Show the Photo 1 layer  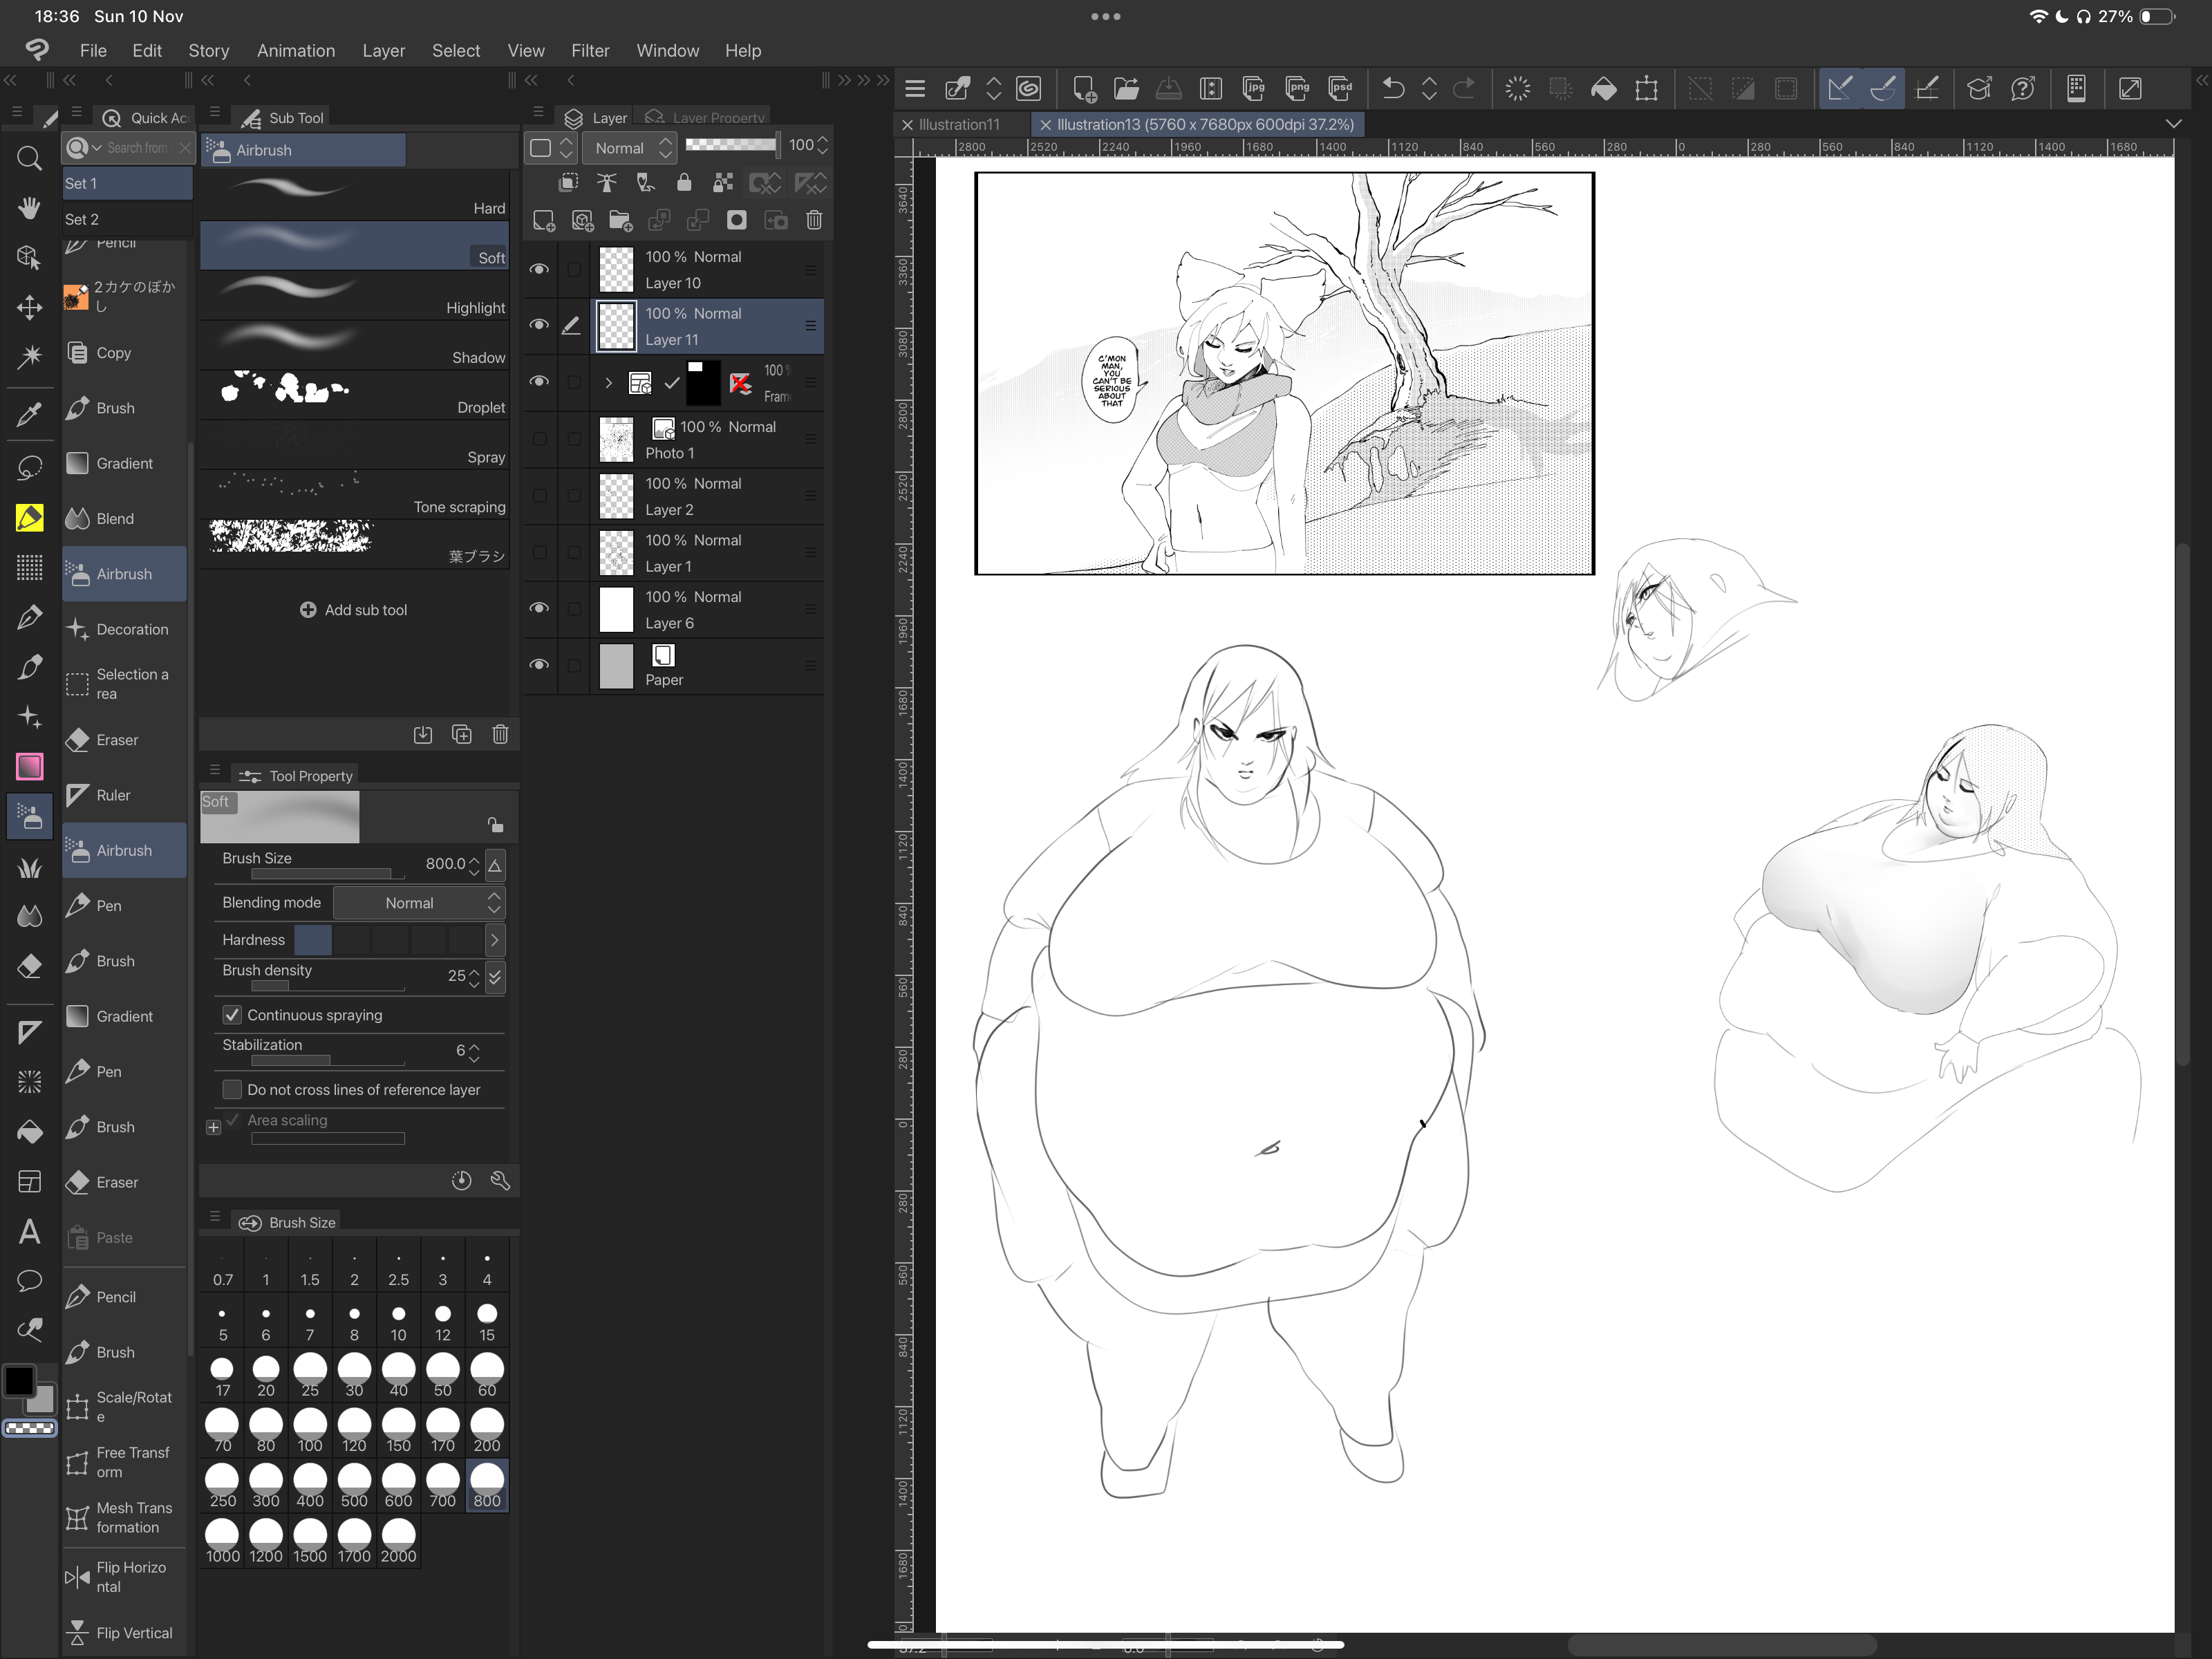click(x=539, y=439)
